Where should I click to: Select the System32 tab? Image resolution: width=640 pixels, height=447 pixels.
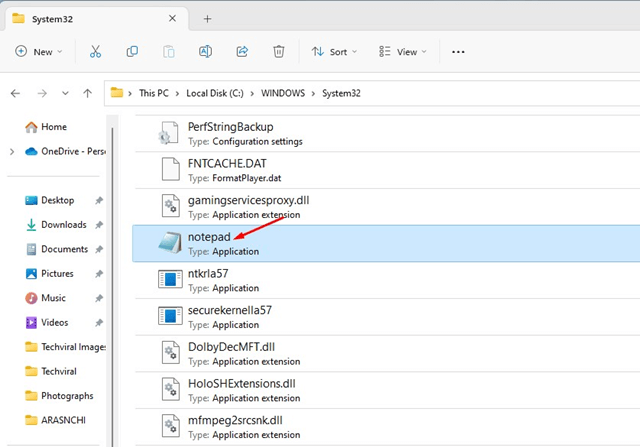point(90,18)
